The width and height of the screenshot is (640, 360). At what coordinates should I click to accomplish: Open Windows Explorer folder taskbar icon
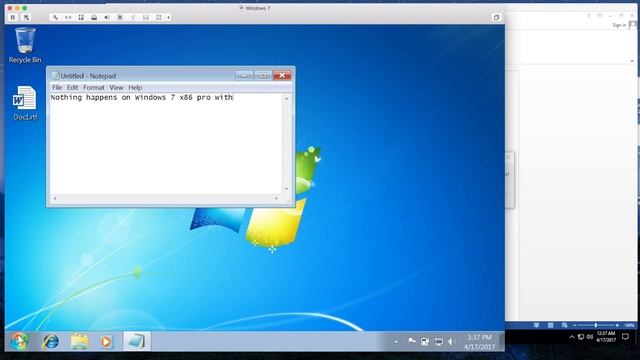[79, 341]
